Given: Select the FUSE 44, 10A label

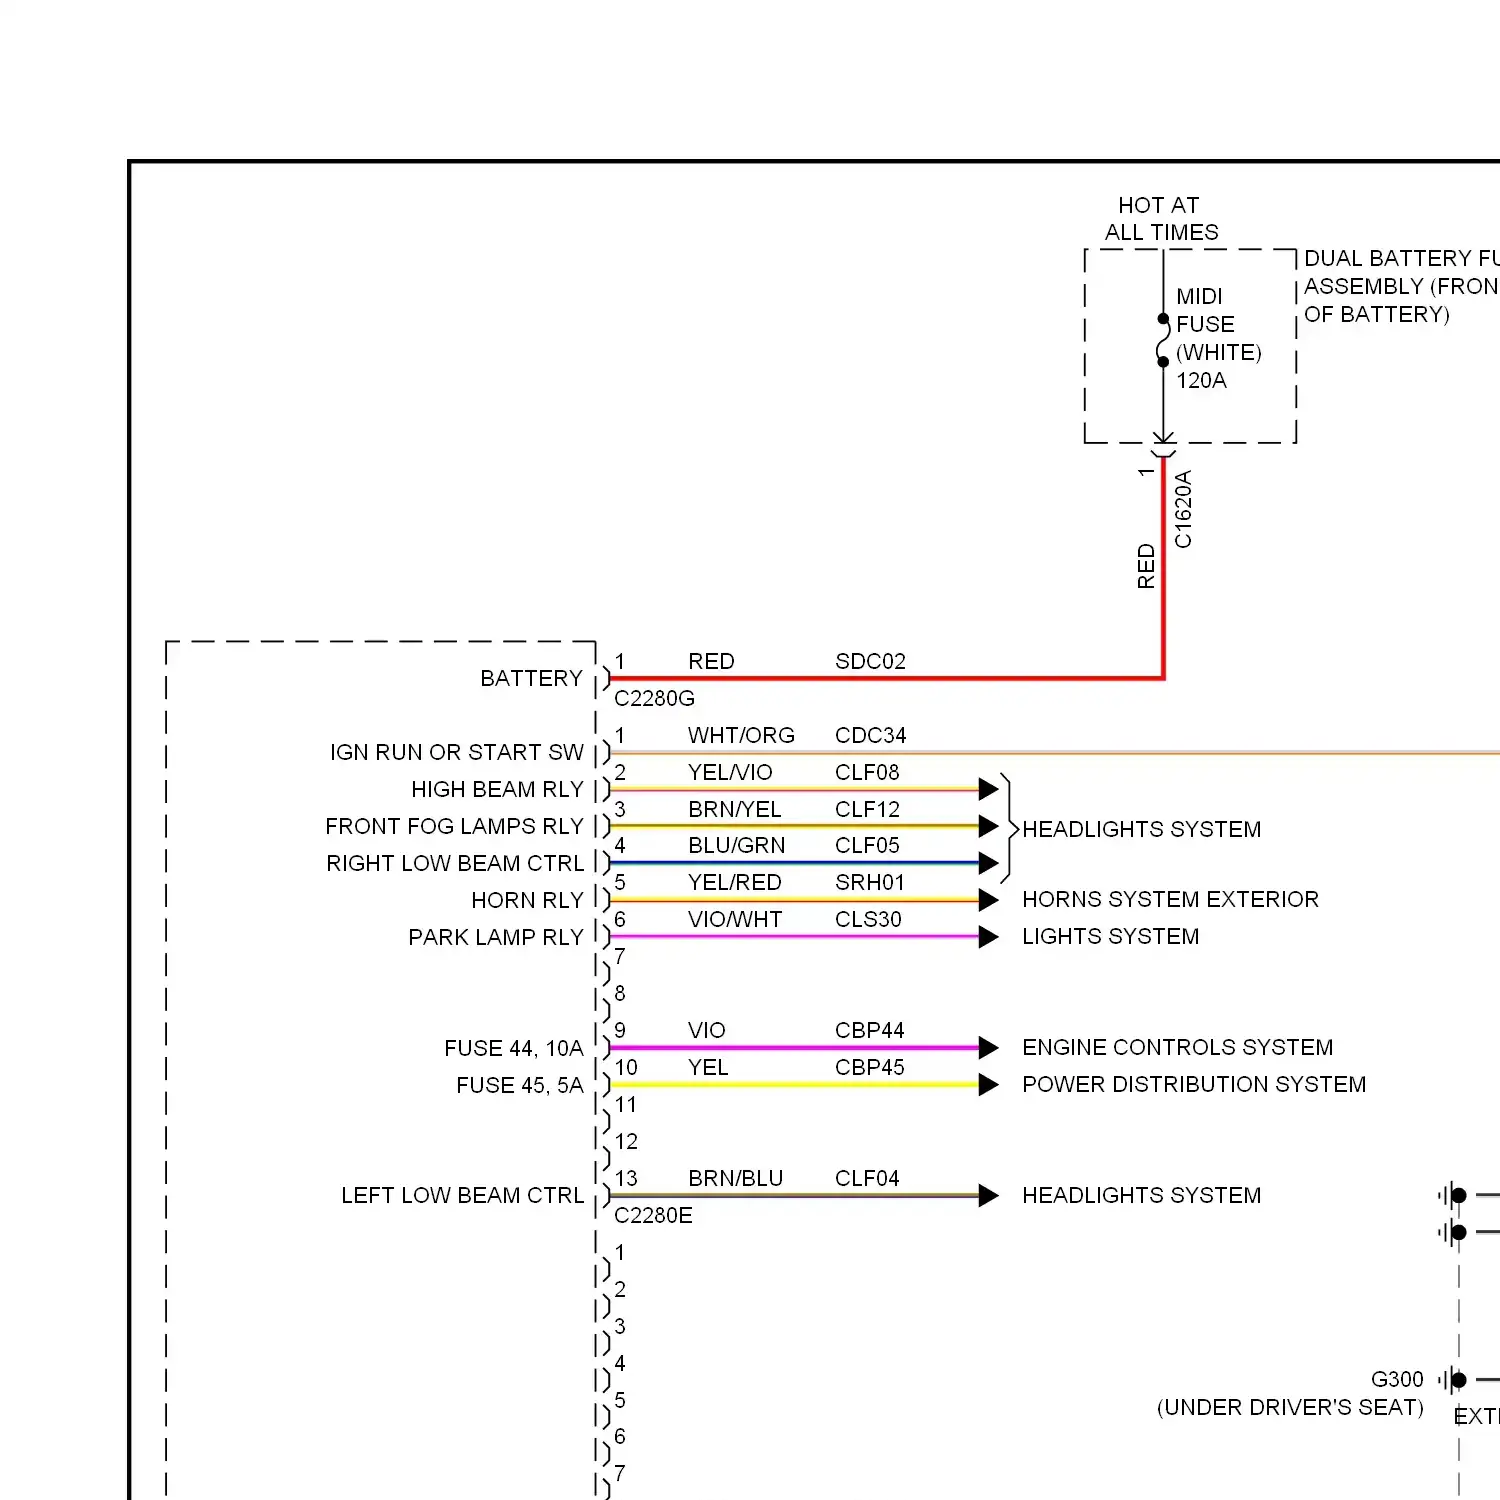Looking at the screenshot, I should pyautogui.click(x=514, y=1048).
